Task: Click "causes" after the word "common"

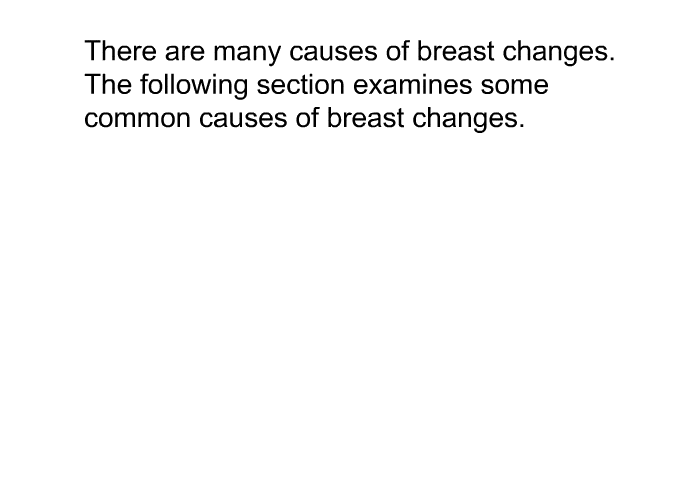Action: click(x=243, y=120)
